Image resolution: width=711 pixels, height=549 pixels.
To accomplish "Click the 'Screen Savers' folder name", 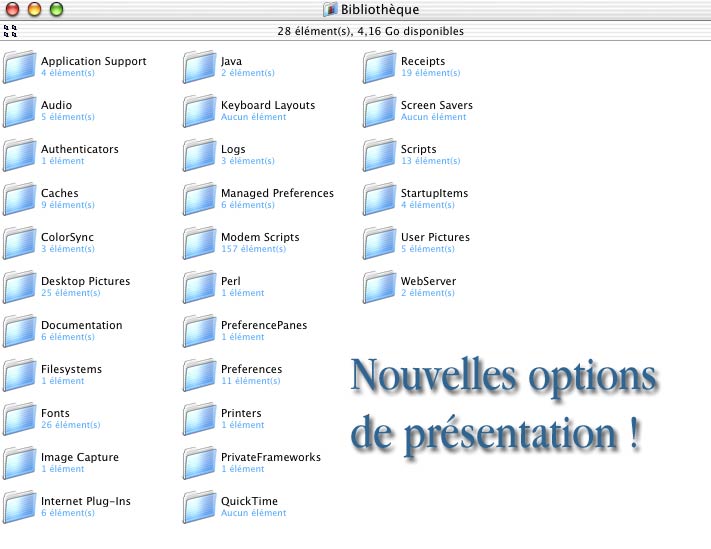I will 437,105.
